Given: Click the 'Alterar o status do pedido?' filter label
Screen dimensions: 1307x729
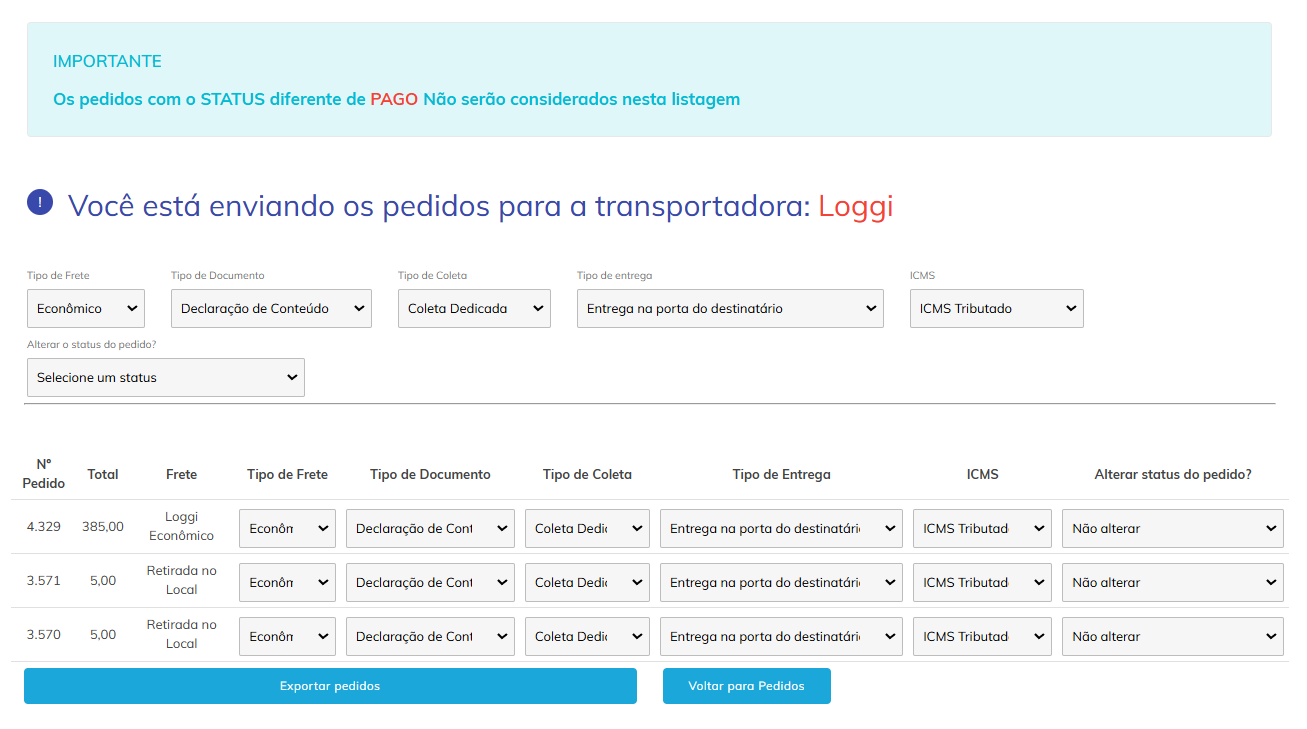Looking at the screenshot, I should click(x=92, y=344).
